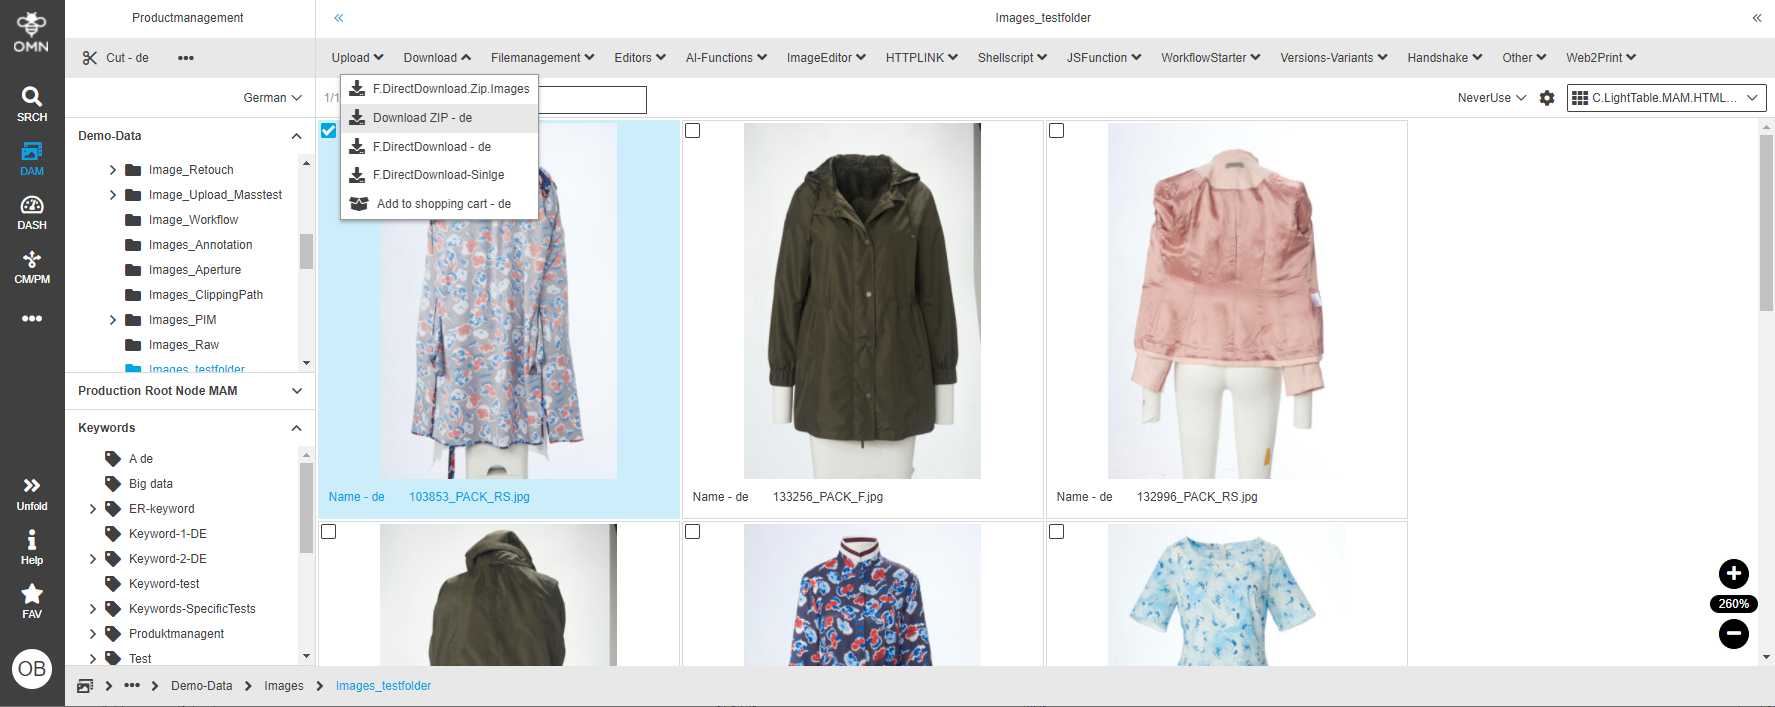
Task: Click the breadcrumb ellipsis dots
Action: coord(132,686)
